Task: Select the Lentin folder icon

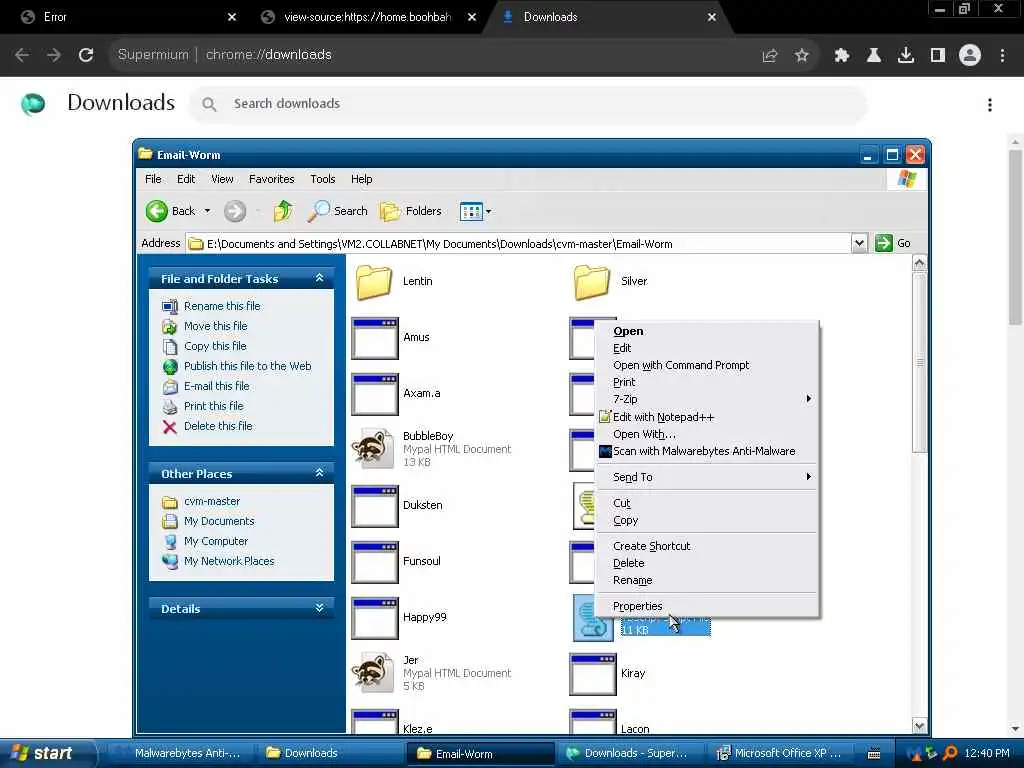Action: click(x=374, y=281)
